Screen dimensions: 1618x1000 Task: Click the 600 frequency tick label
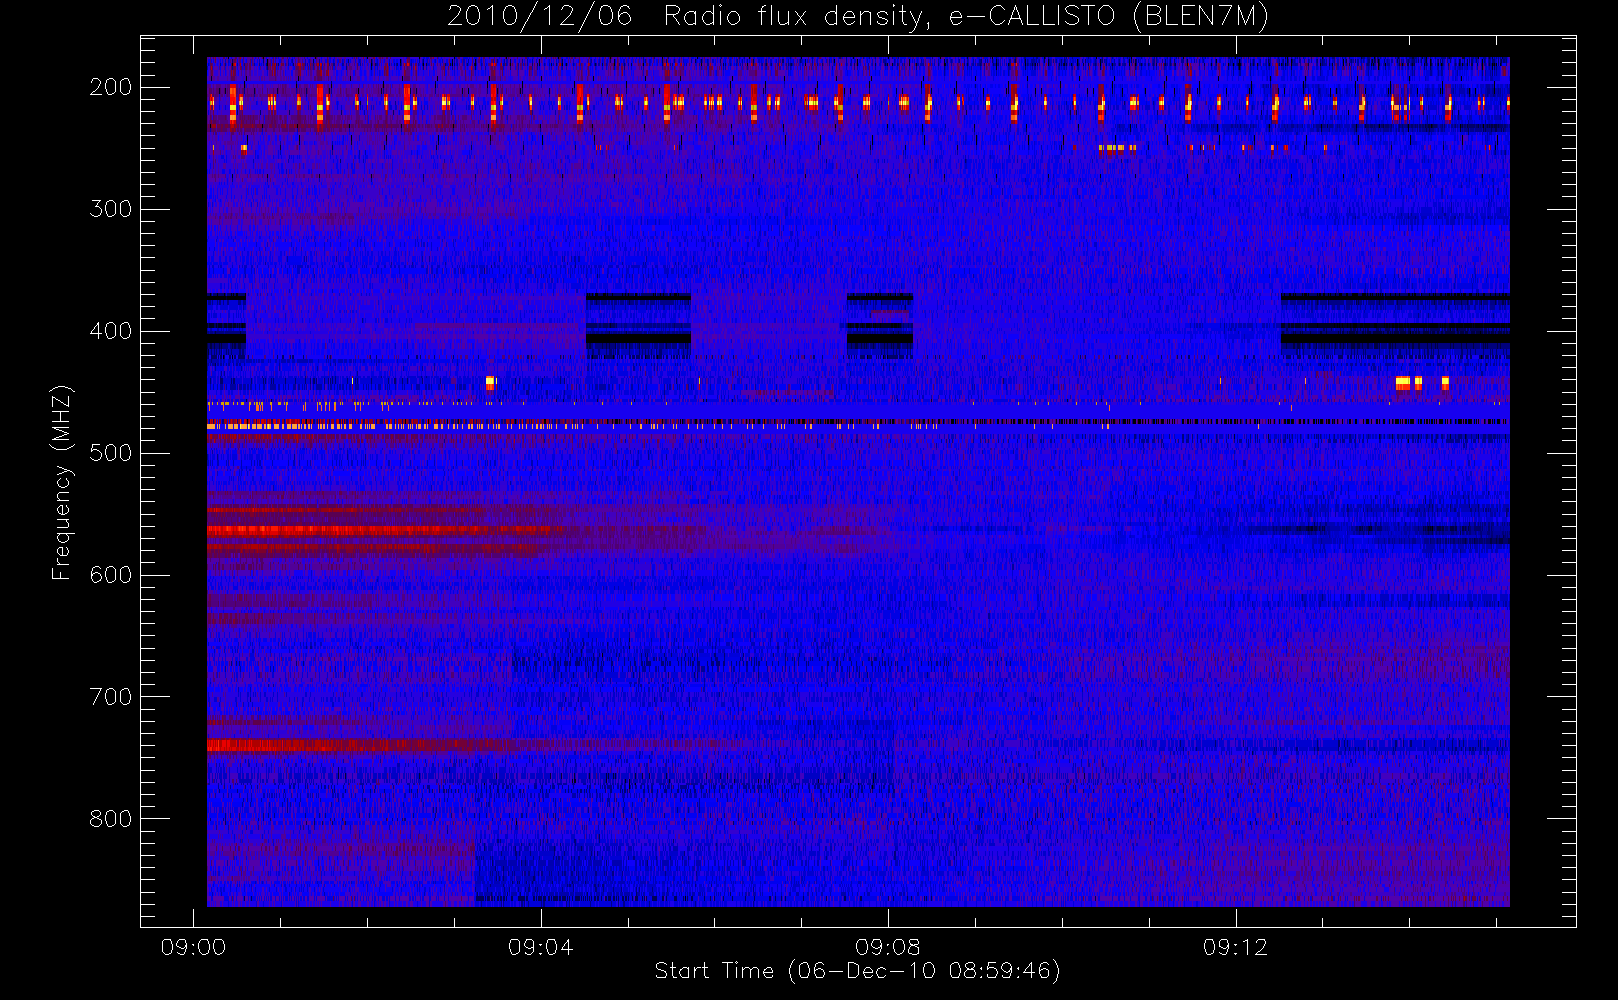(x=111, y=575)
